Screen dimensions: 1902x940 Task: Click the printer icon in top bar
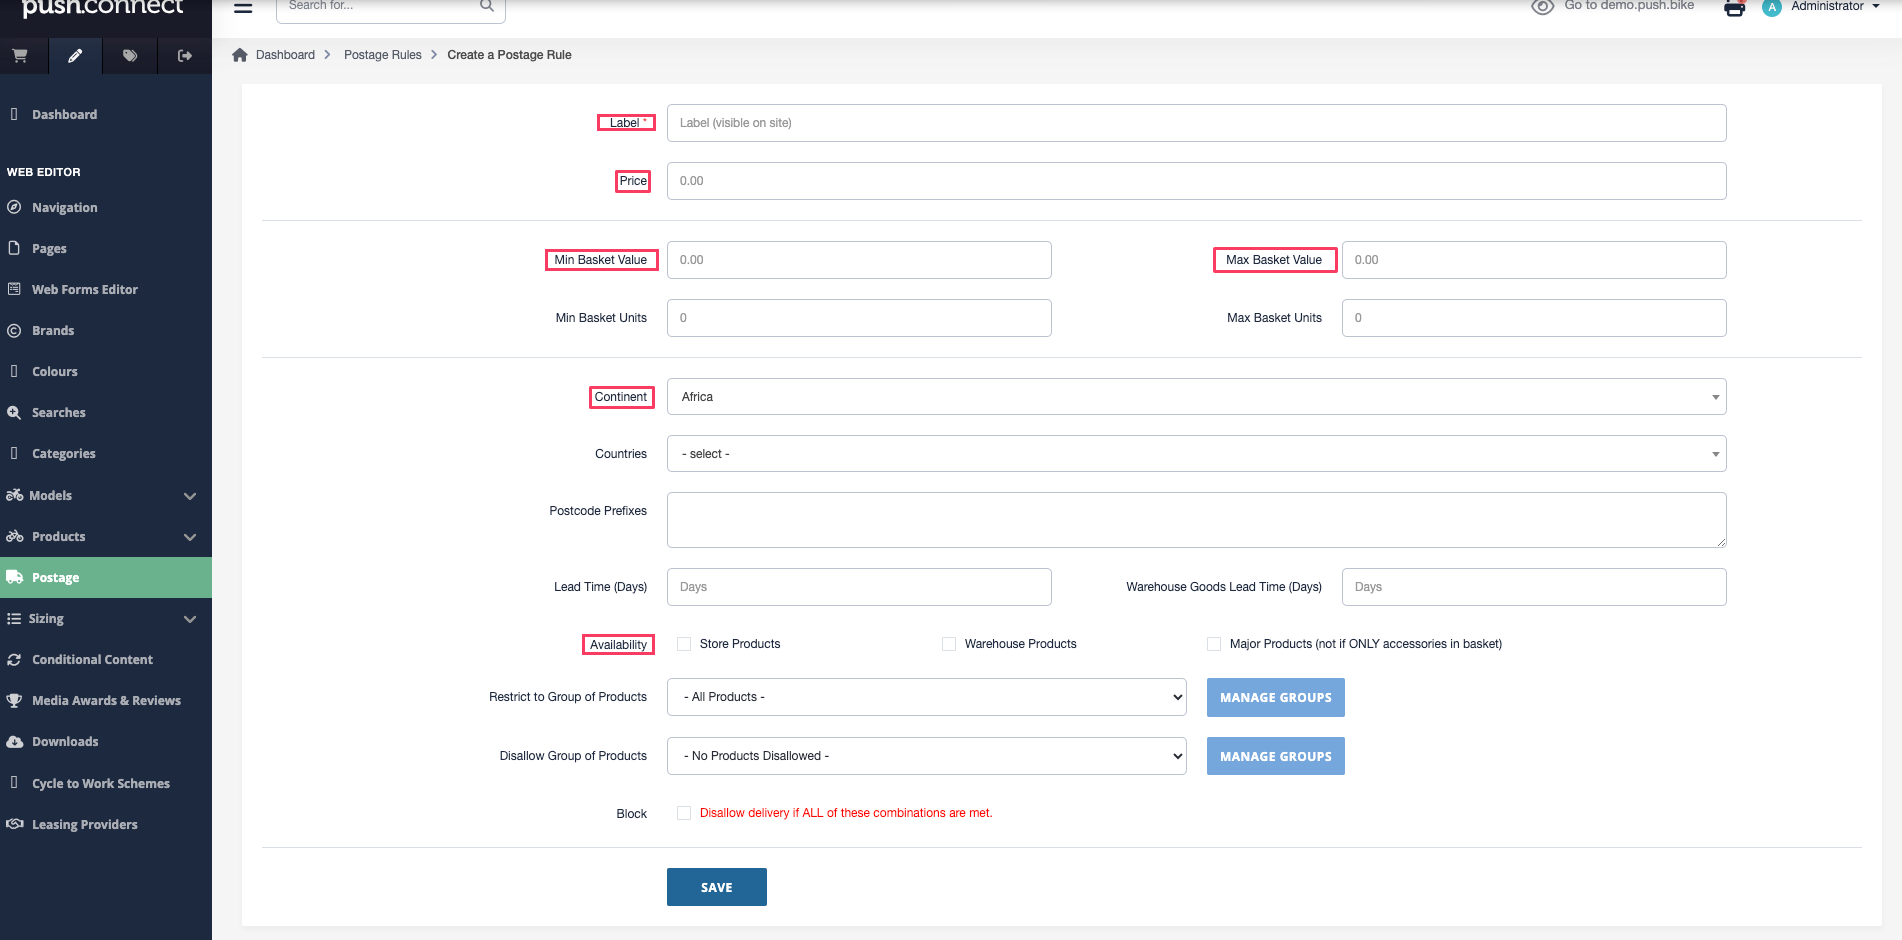pyautogui.click(x=1734, y=9)
